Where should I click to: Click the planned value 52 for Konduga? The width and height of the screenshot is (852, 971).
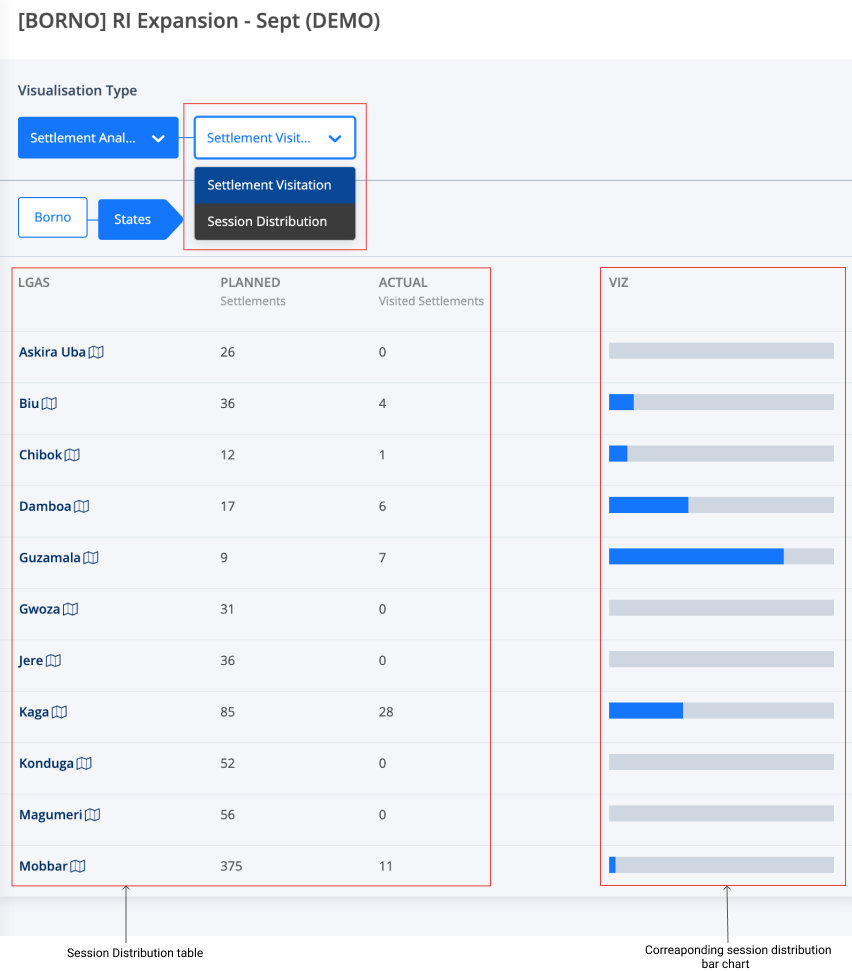(x=228, y=764)
